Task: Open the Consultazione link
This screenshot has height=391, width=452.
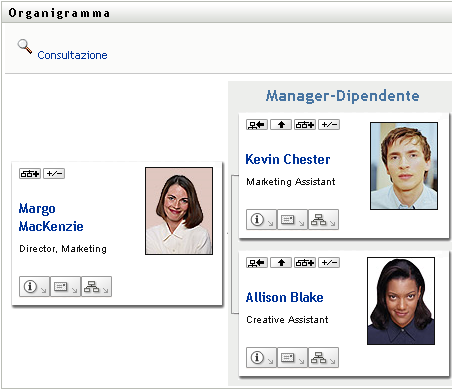Action: 72,55
